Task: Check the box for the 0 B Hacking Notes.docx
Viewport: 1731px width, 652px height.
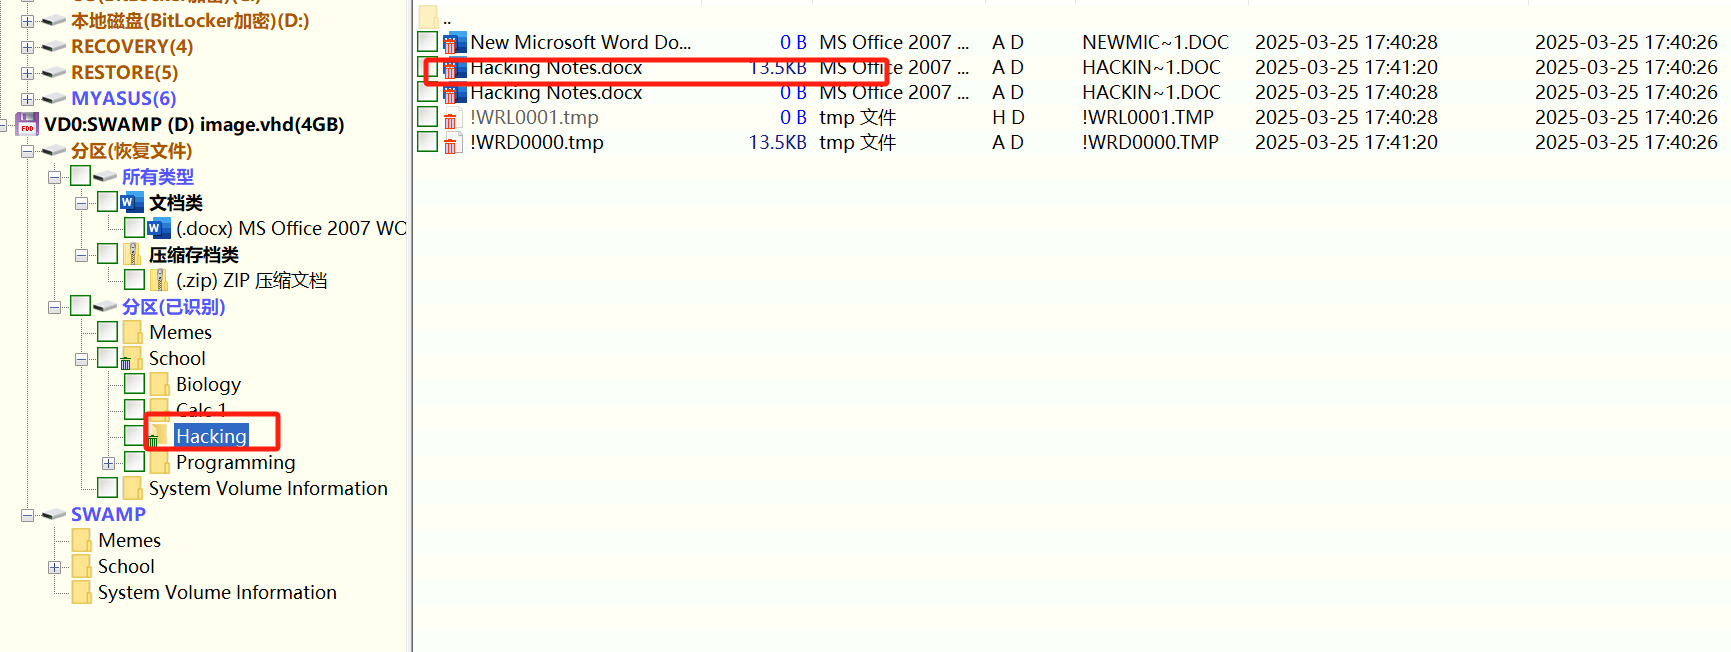Action: 427,91
